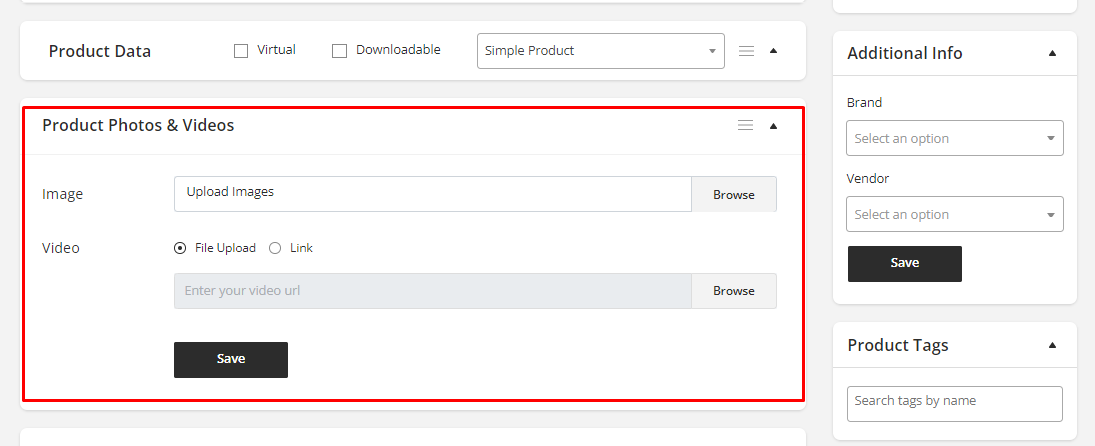Click the Search tags by name box

954,403
